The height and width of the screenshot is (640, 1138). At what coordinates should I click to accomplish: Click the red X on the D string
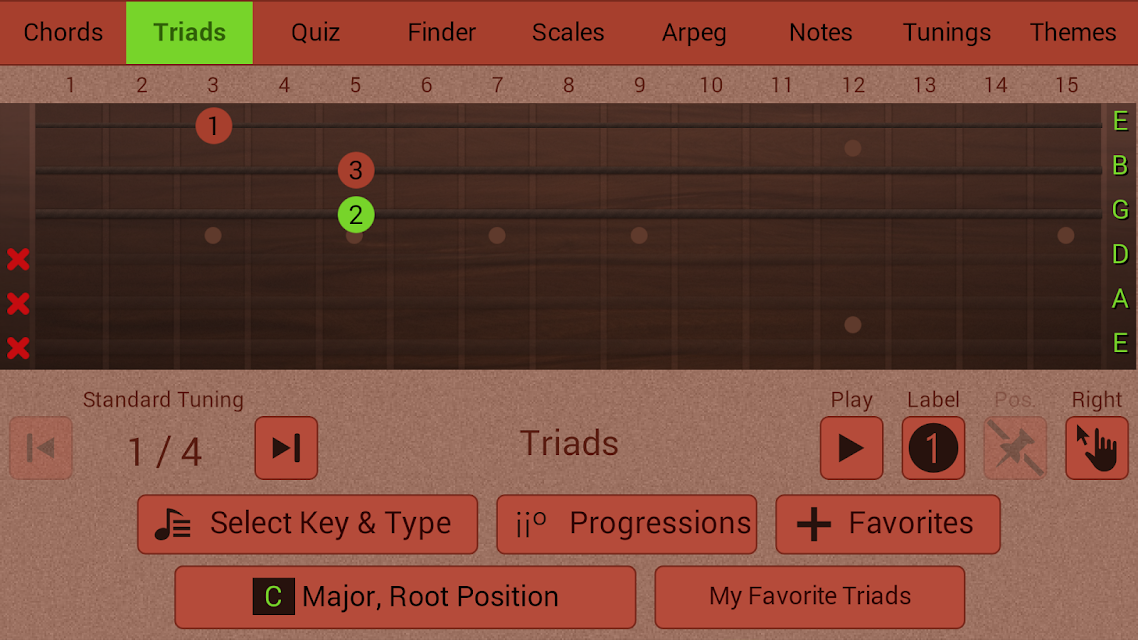(x=18, y=259)
